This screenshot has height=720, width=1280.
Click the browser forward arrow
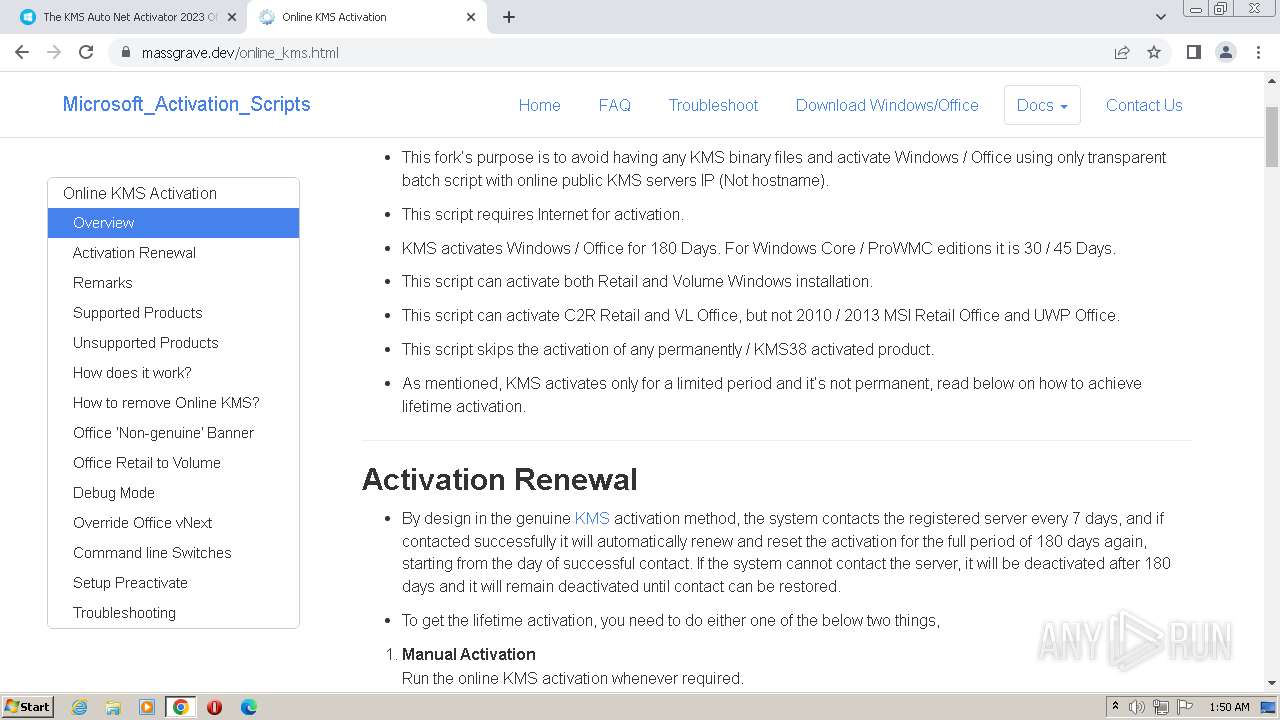coord(54,52)
